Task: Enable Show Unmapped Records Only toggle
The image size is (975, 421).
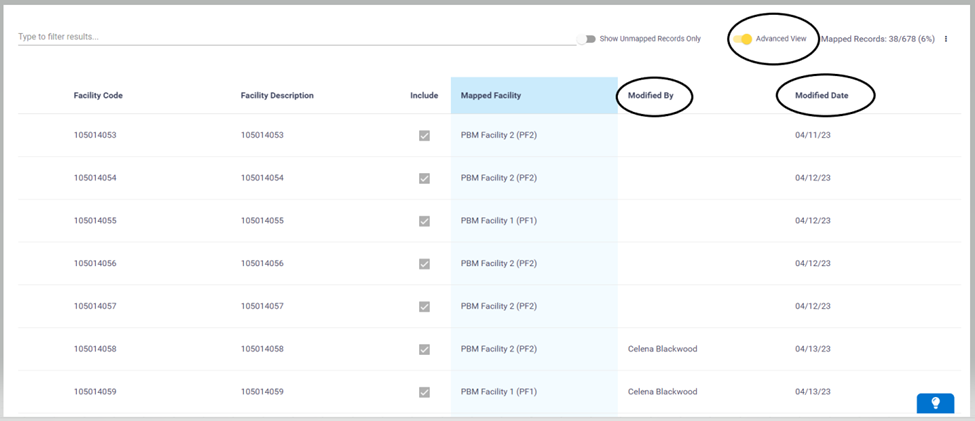Action: [x=586, y=39]
